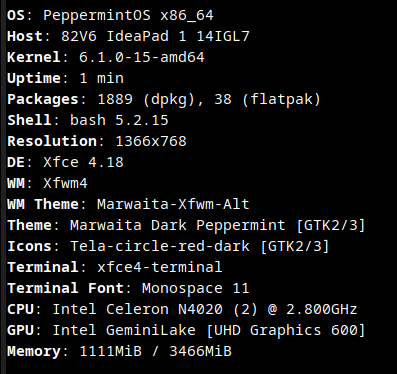Click the WM Xfwm4 line
This screenshot has height=374, width=397.
tap(47, 183)
